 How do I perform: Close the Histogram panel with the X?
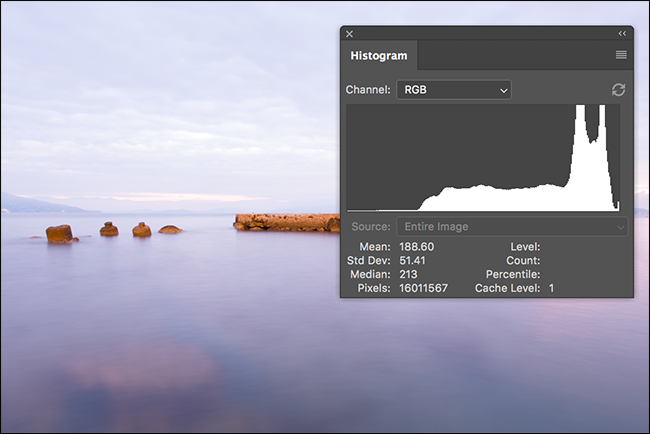pos(349,34)
